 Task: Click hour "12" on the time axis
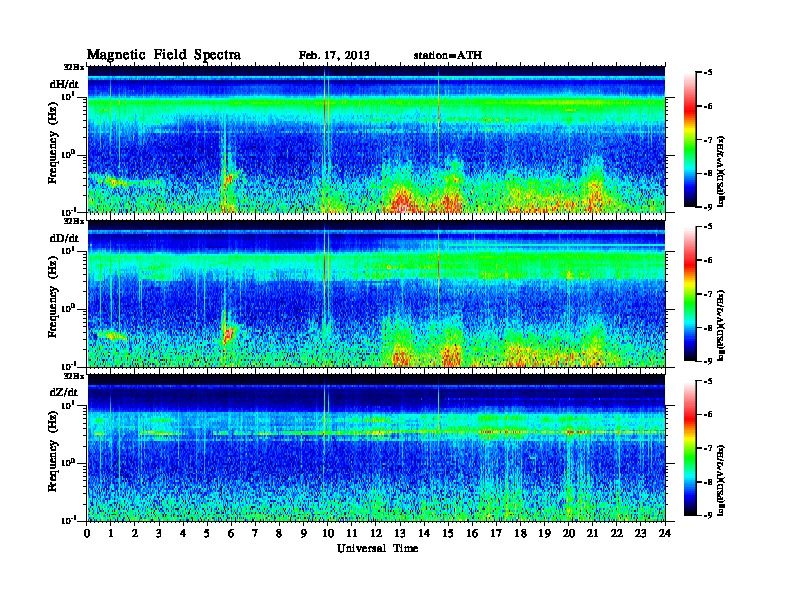pos(376,533)
